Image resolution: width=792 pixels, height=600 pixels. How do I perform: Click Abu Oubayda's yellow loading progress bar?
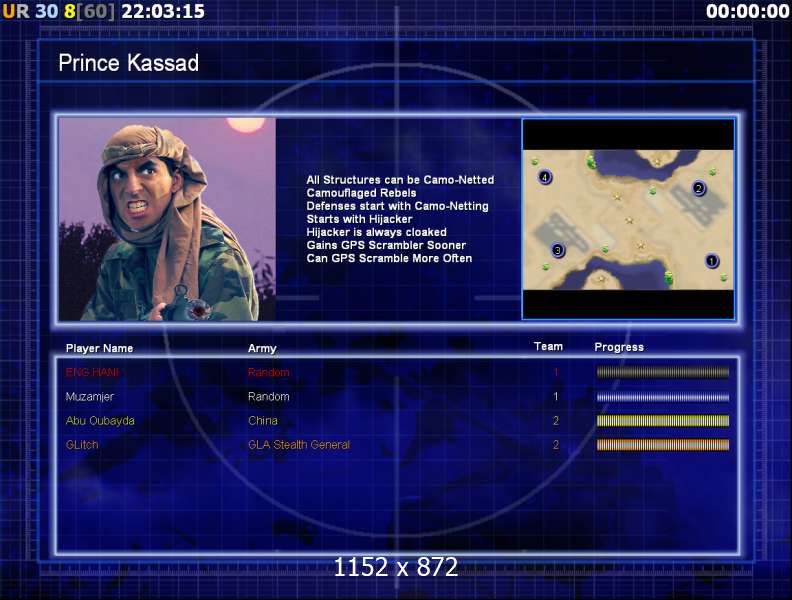[x=663, y=421]
